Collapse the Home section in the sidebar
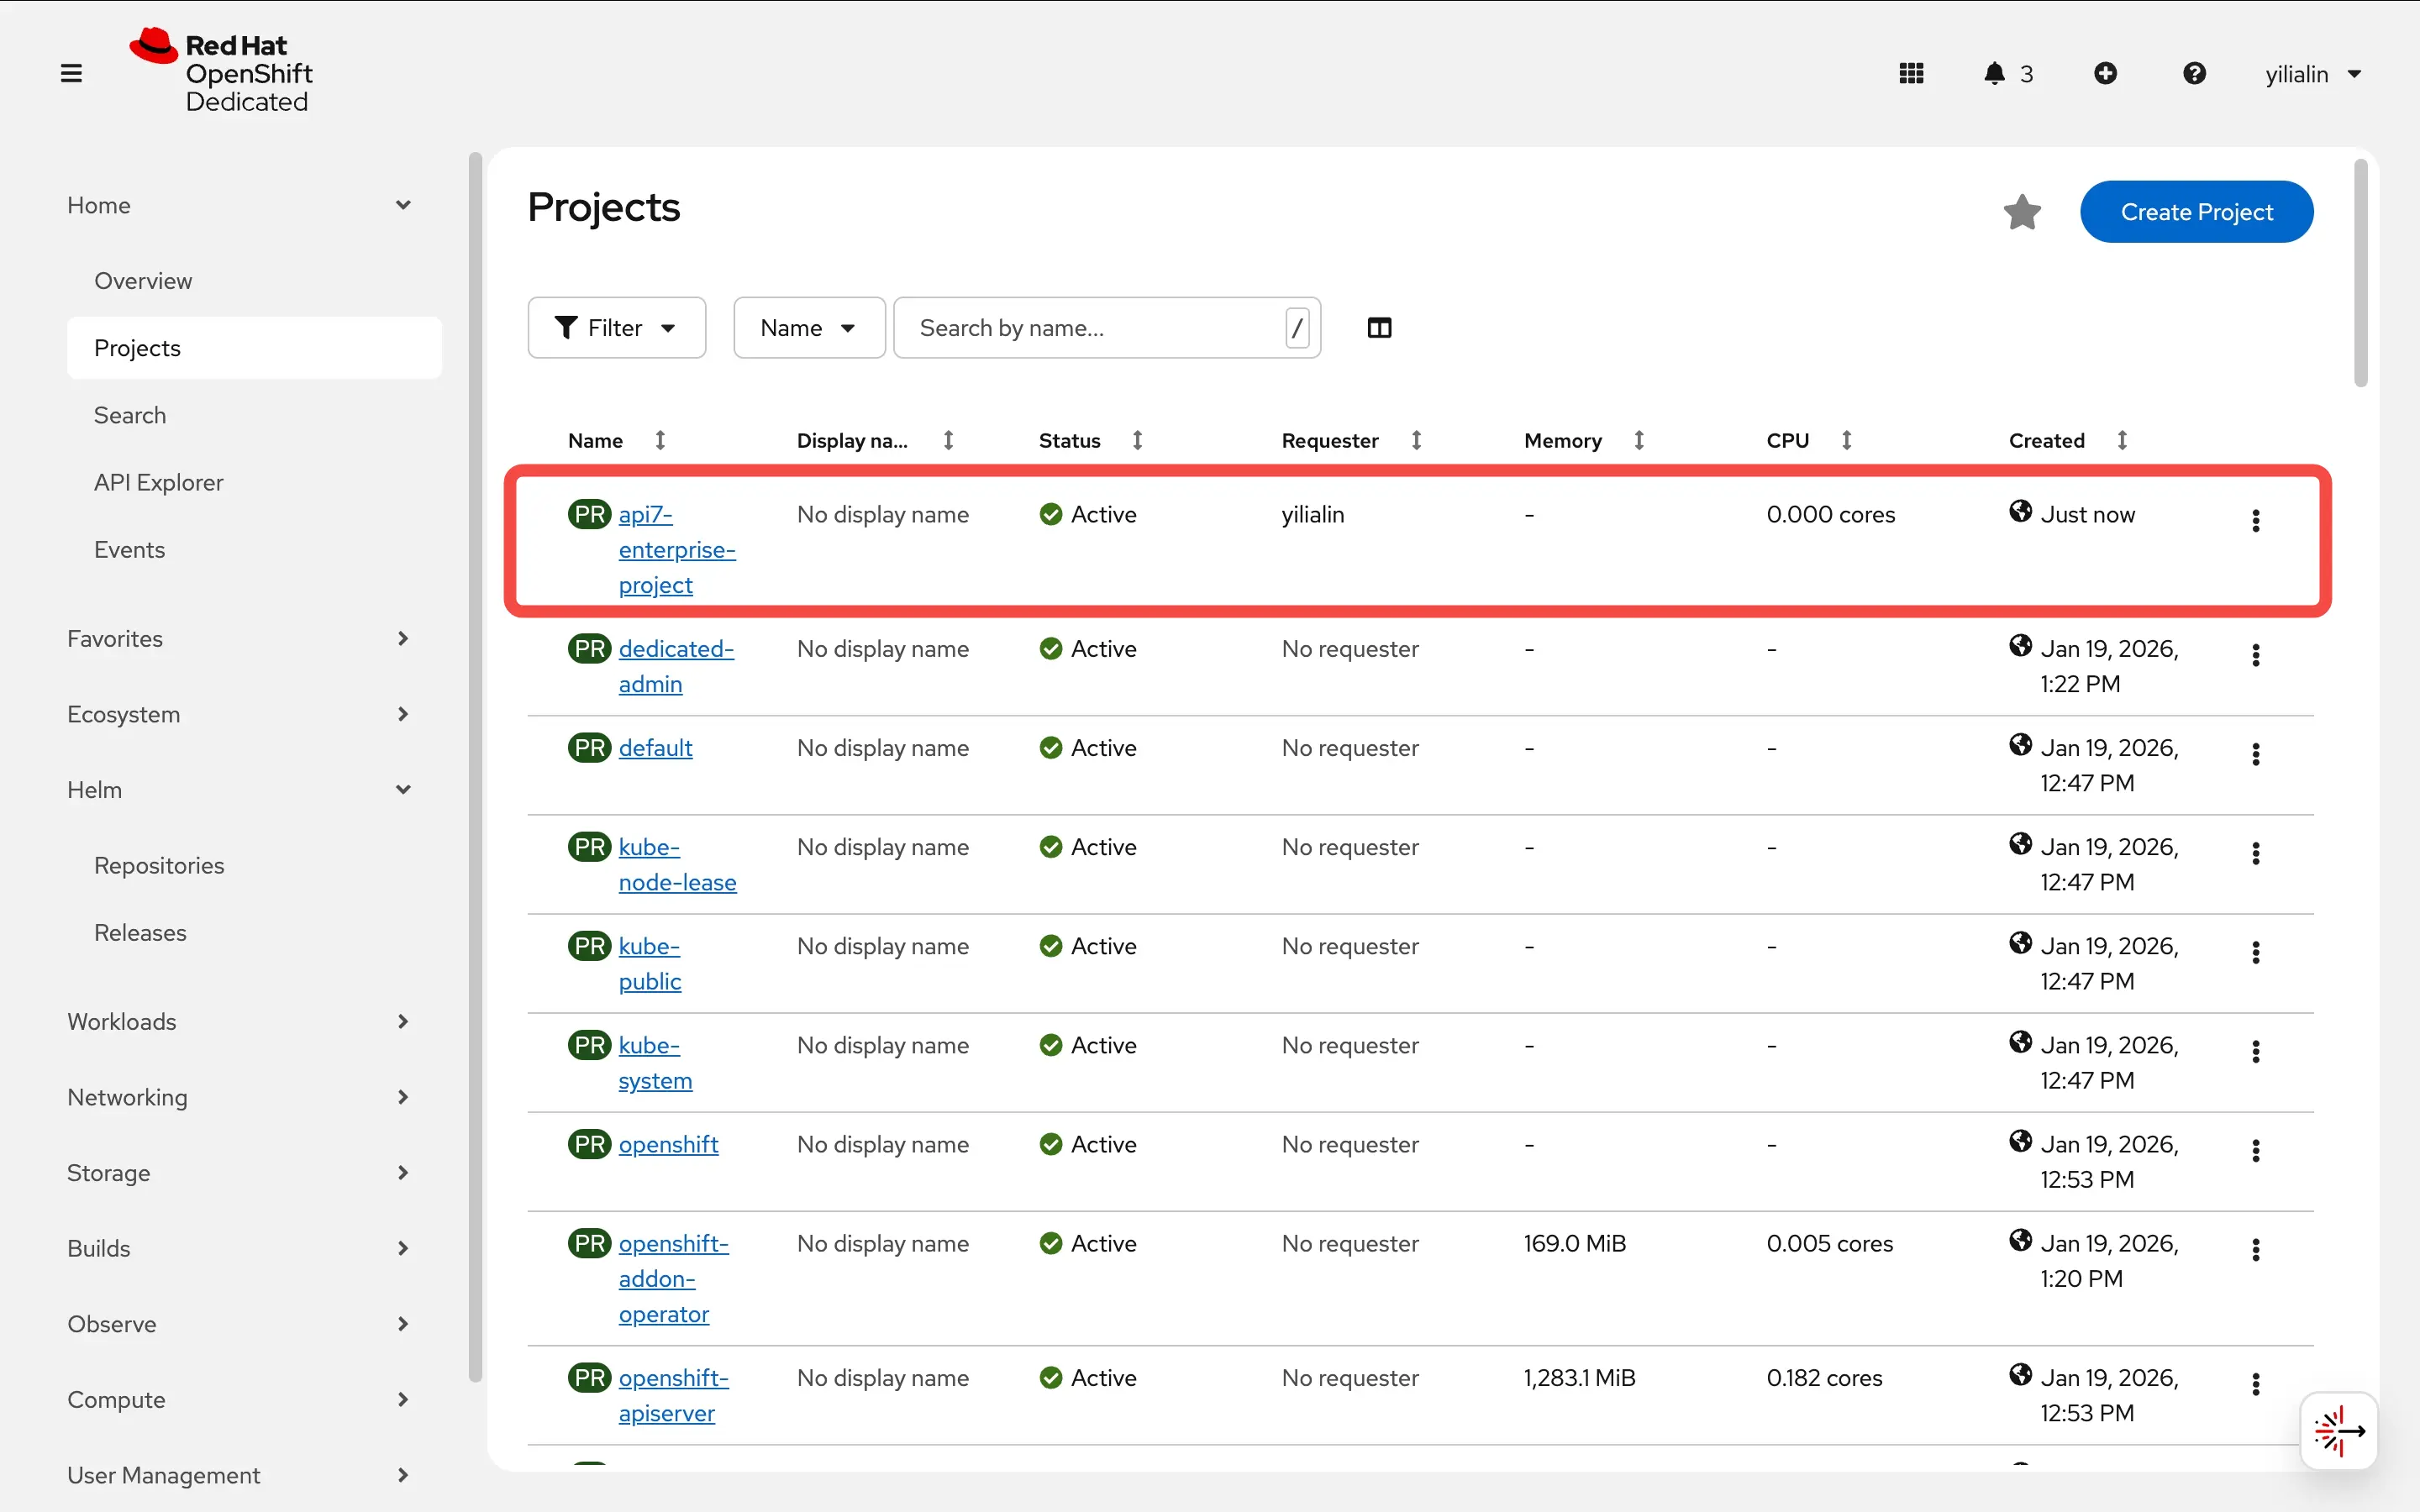The height and width of the screenshot is (1512, 2420). (x=403, y=204)
